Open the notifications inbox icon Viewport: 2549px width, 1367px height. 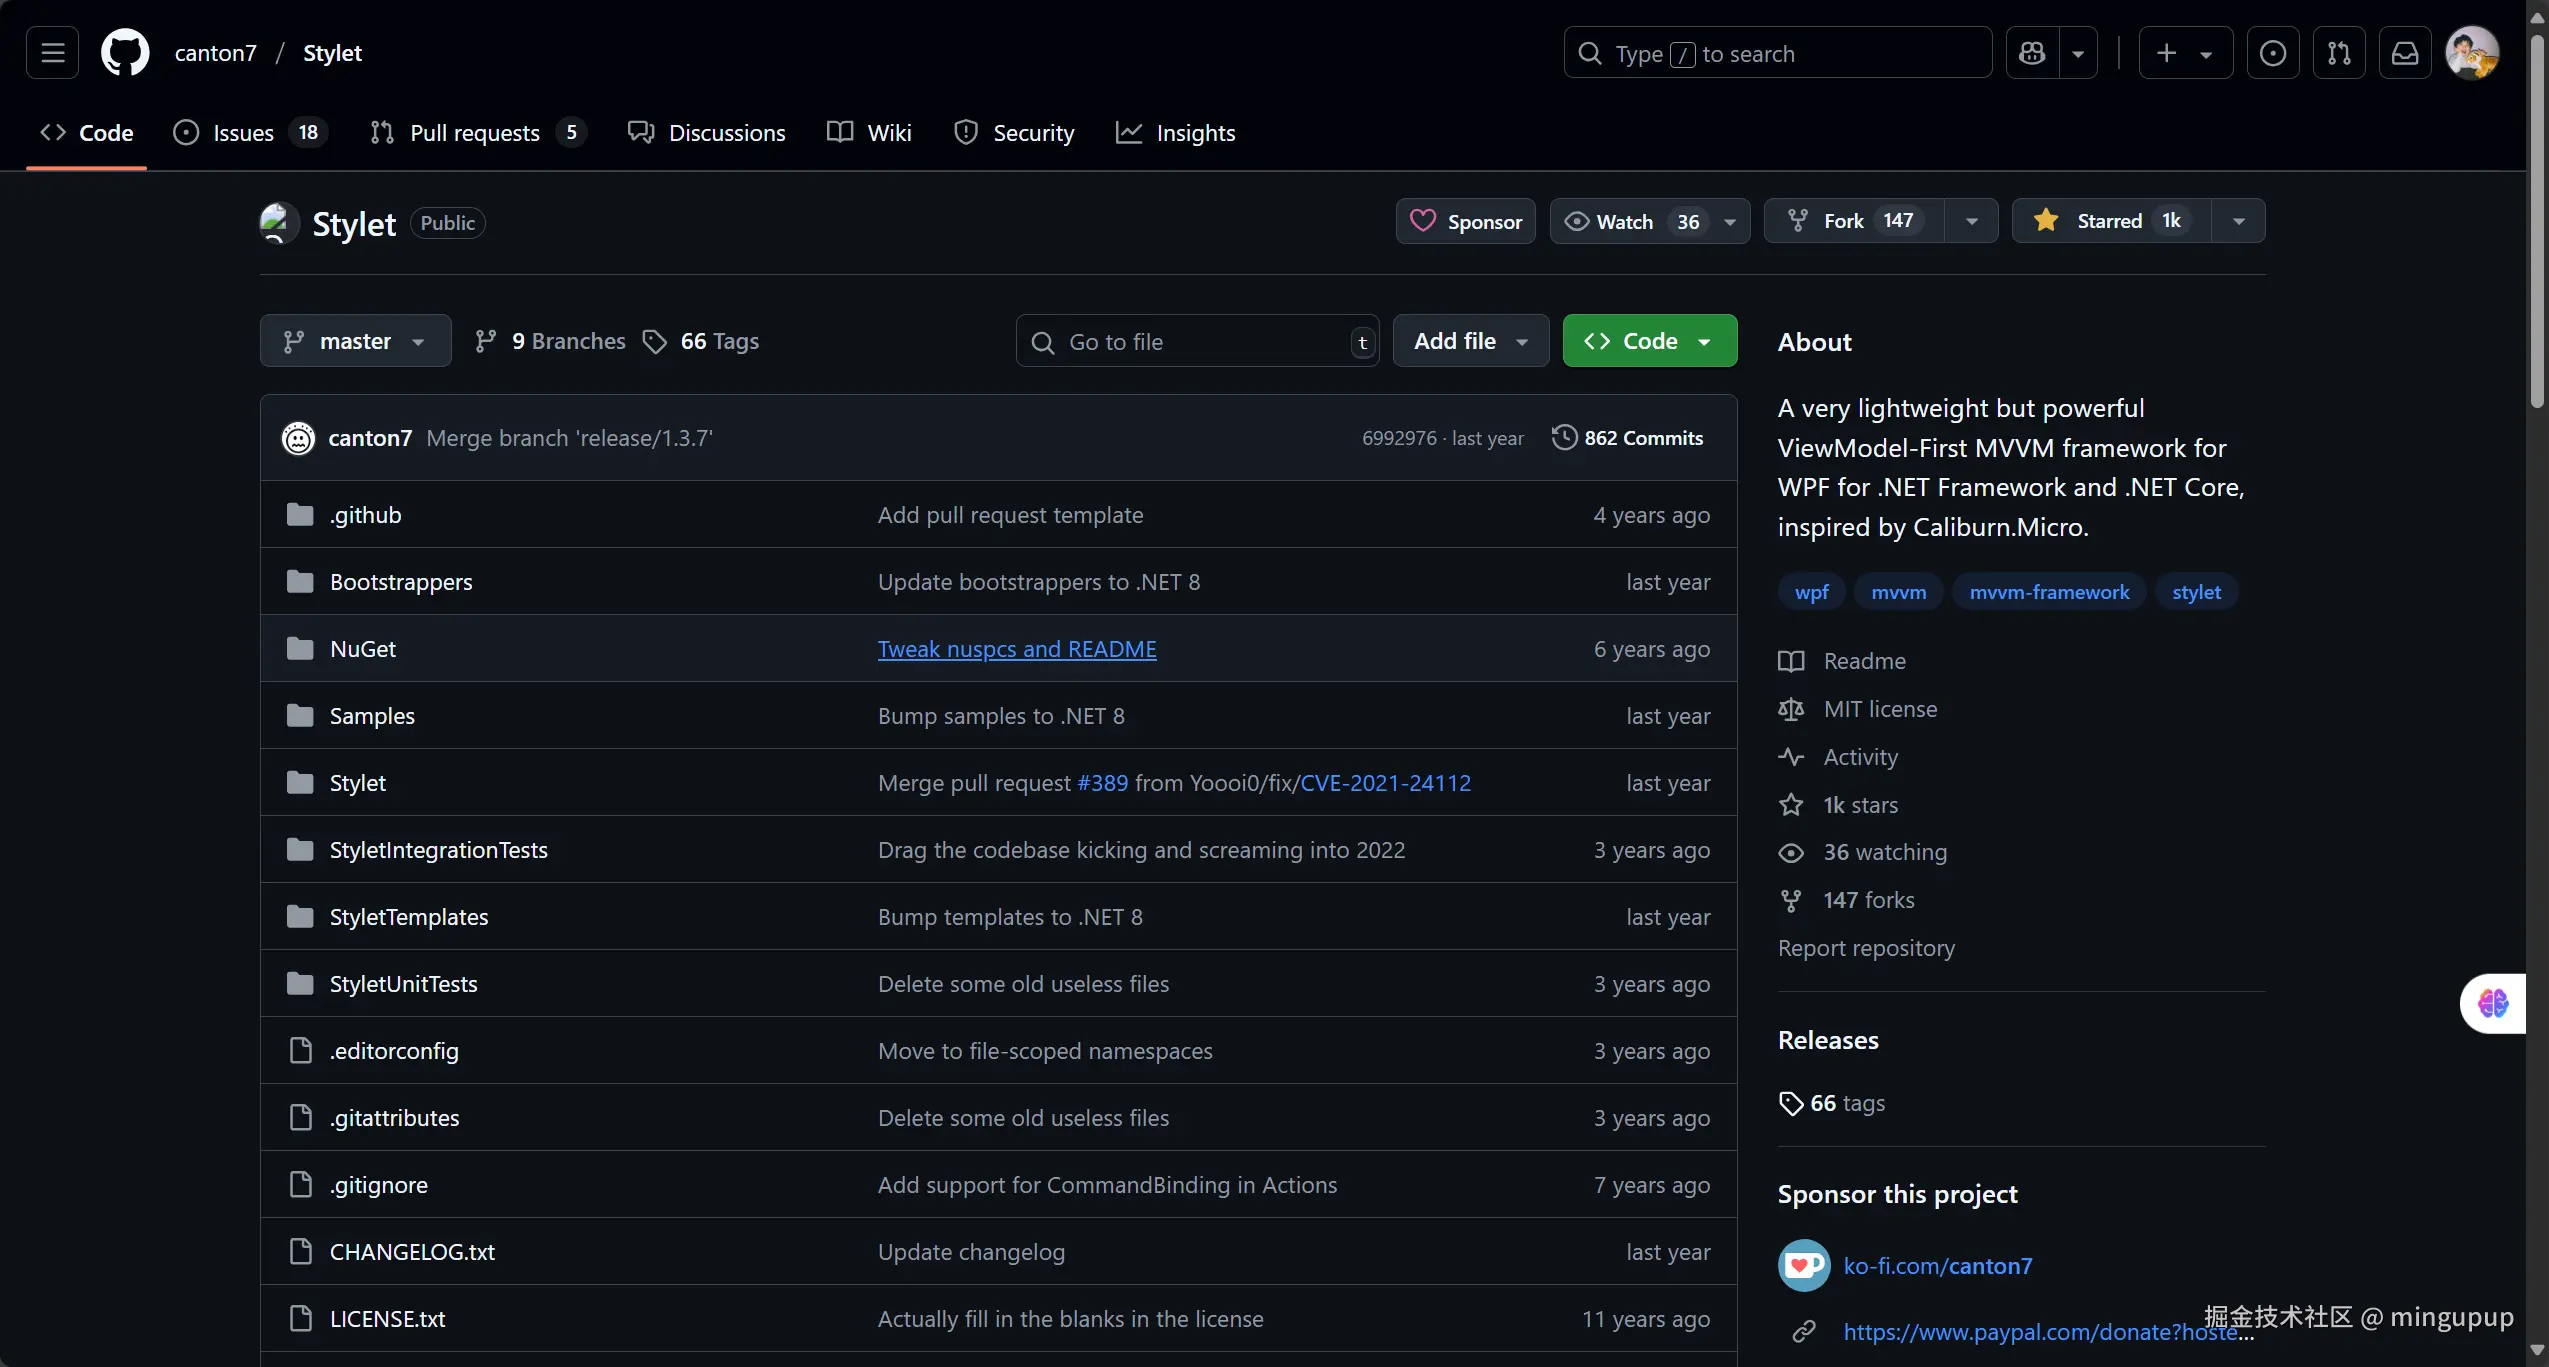pos(2405,53)
